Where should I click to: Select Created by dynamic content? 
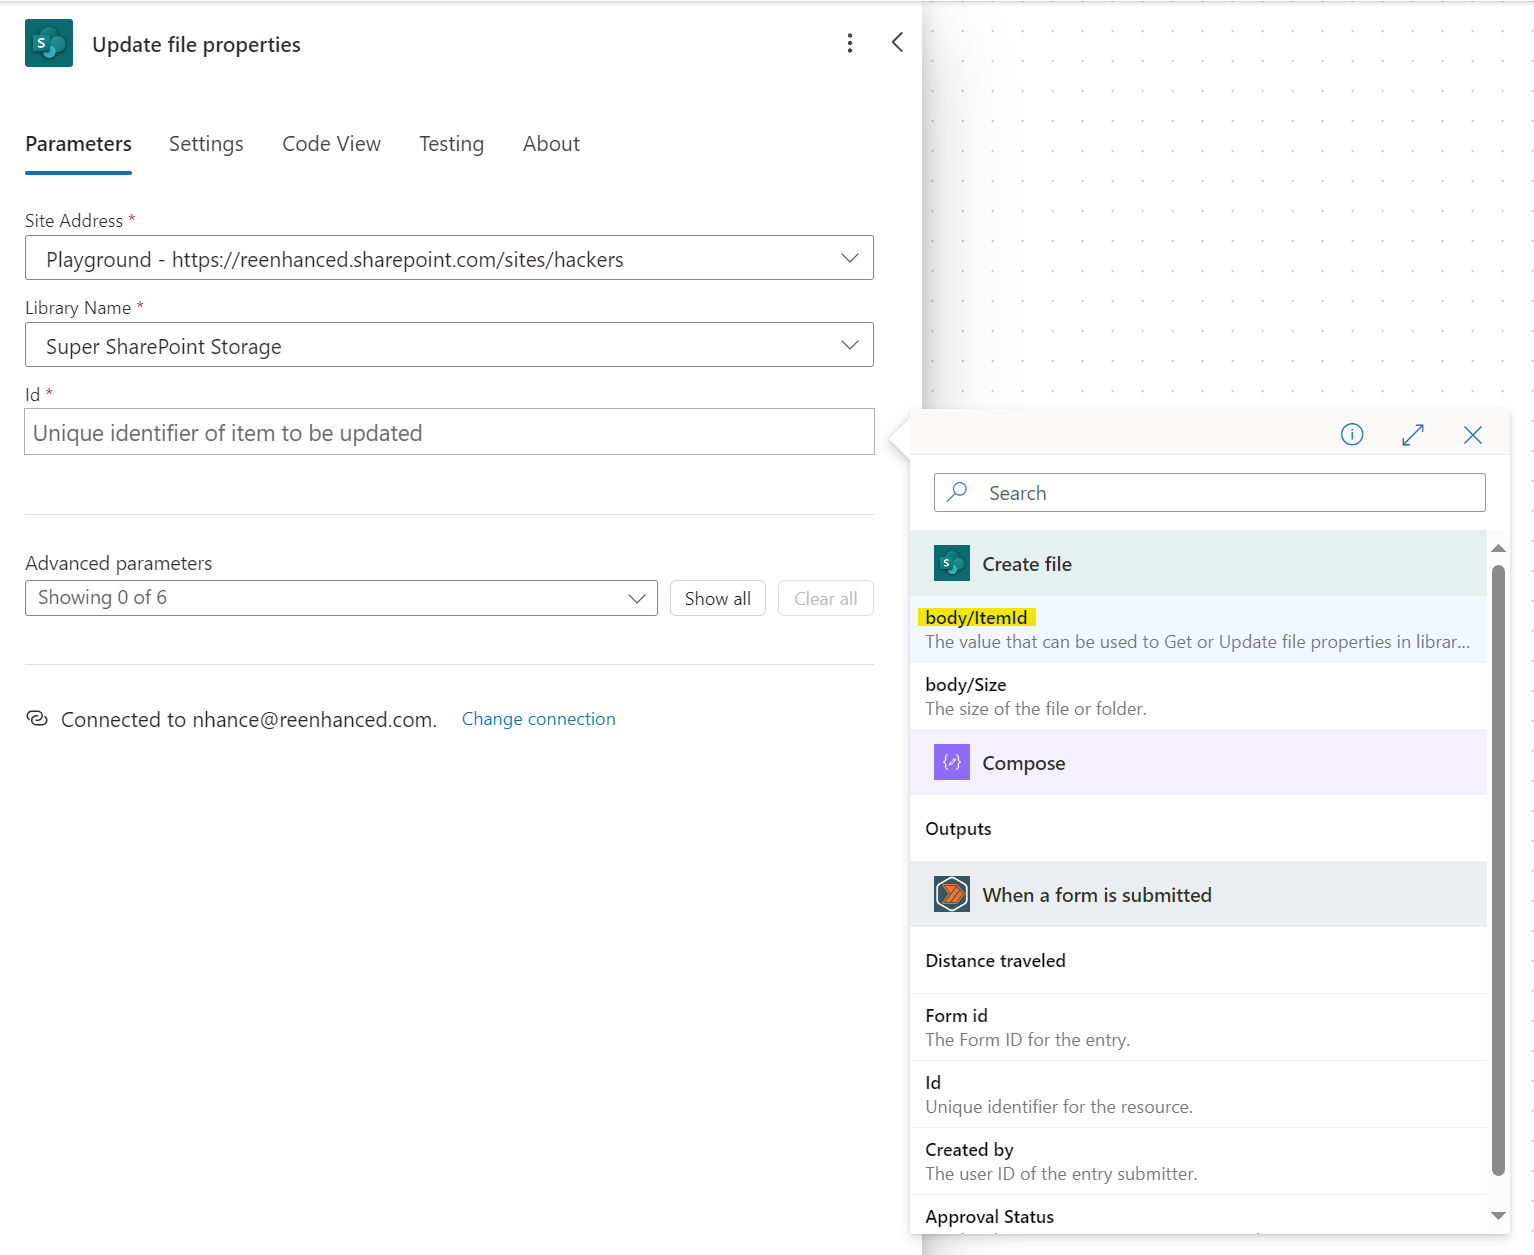click(1198, 1161)
